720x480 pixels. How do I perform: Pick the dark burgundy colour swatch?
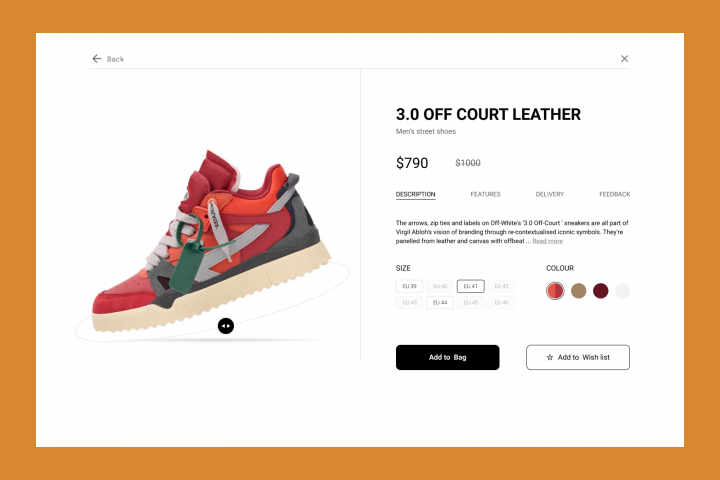pyautogui.click(x=600, y=291)
